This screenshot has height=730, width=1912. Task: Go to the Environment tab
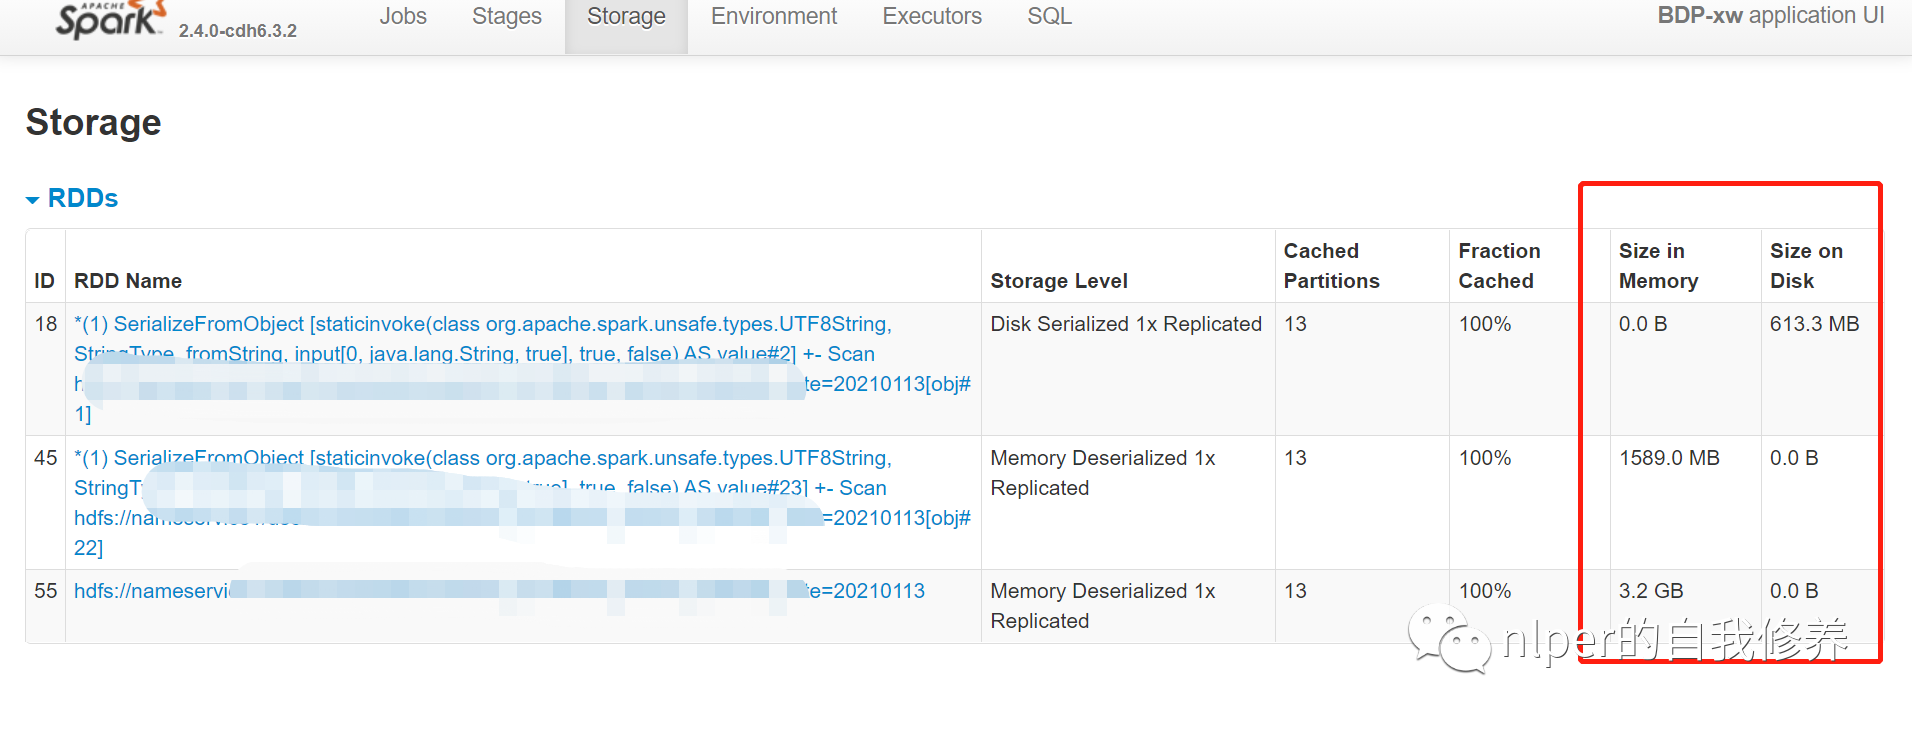coord(774,17)
